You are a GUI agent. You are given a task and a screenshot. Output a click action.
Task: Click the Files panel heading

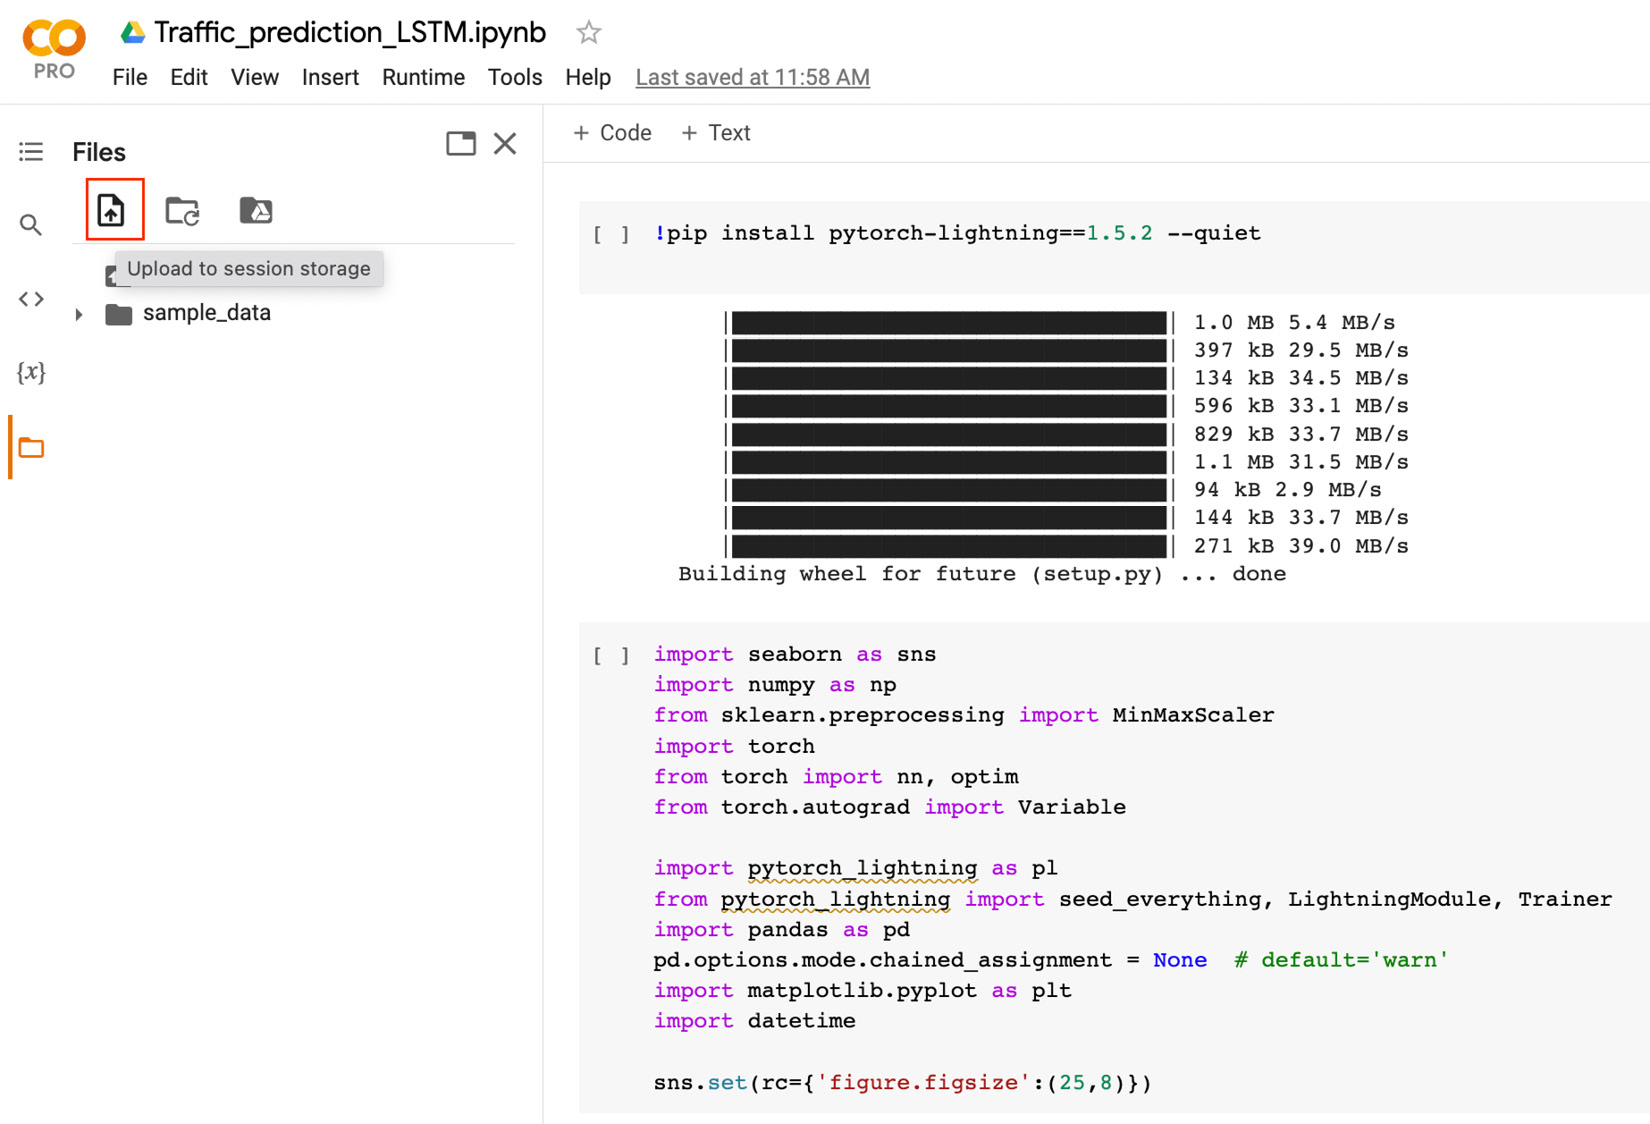[x=99, y=152]
